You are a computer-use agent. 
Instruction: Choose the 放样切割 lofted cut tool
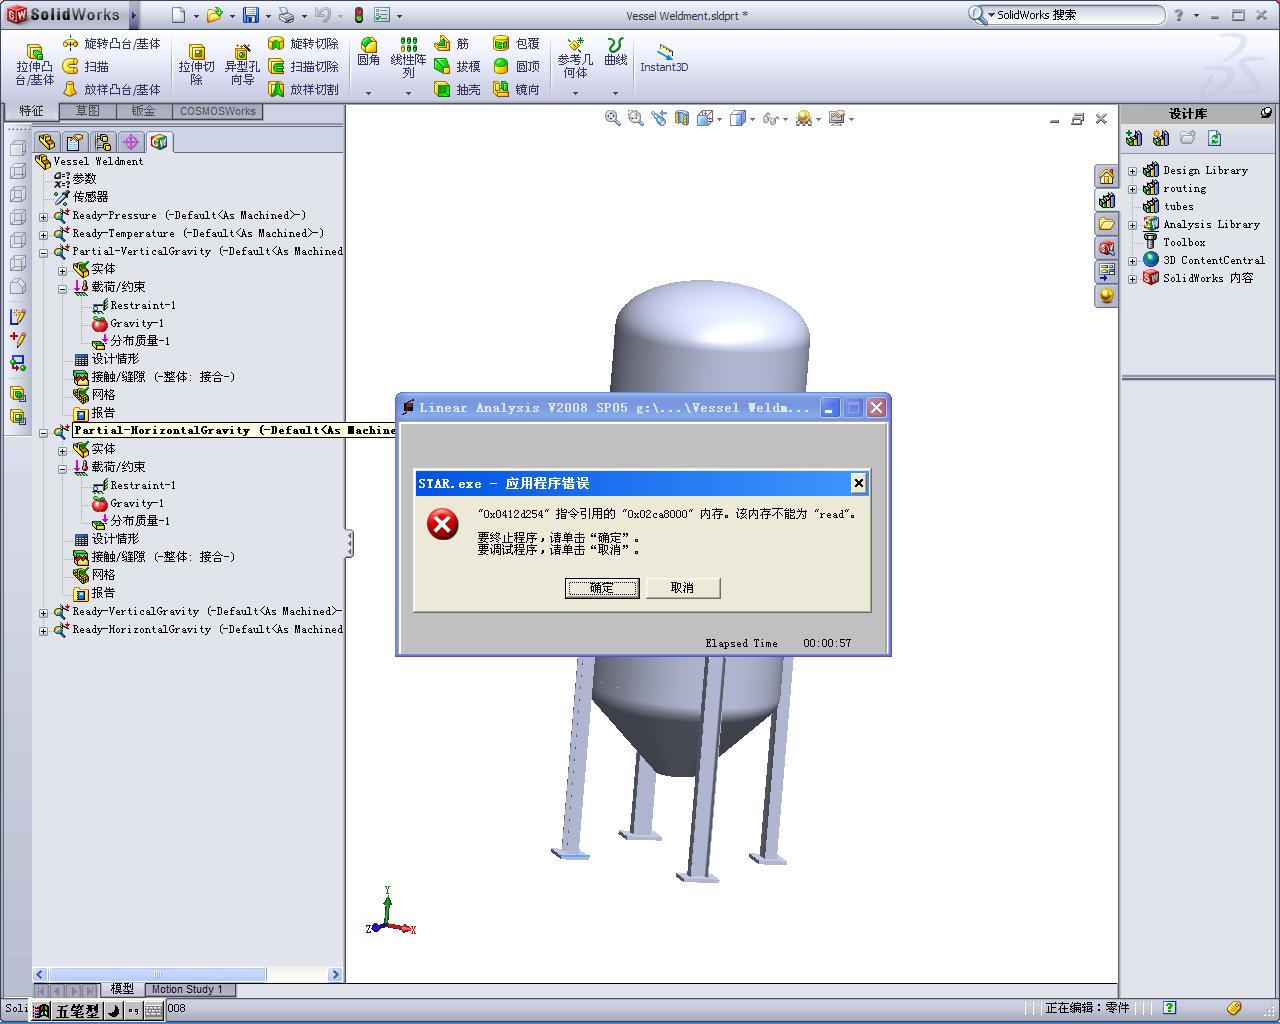tap(304, 89)
